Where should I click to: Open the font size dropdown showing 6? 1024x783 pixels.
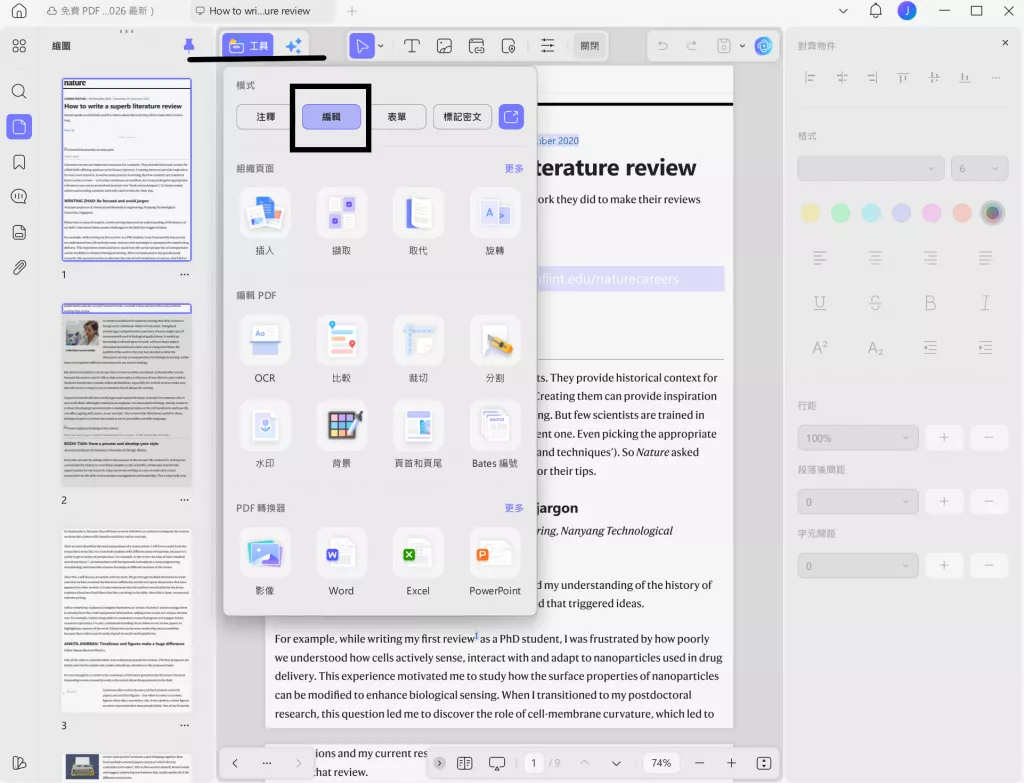coord(979,168)
